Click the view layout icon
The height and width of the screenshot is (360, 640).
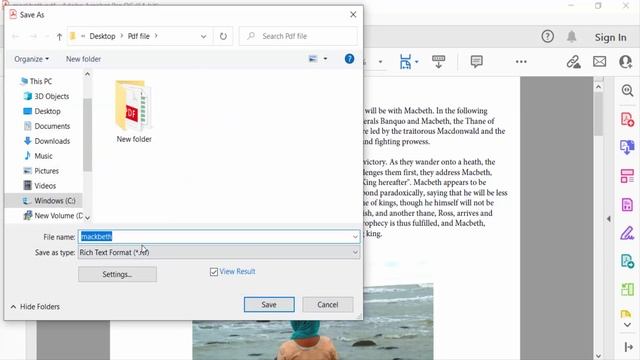pos(313,59)
